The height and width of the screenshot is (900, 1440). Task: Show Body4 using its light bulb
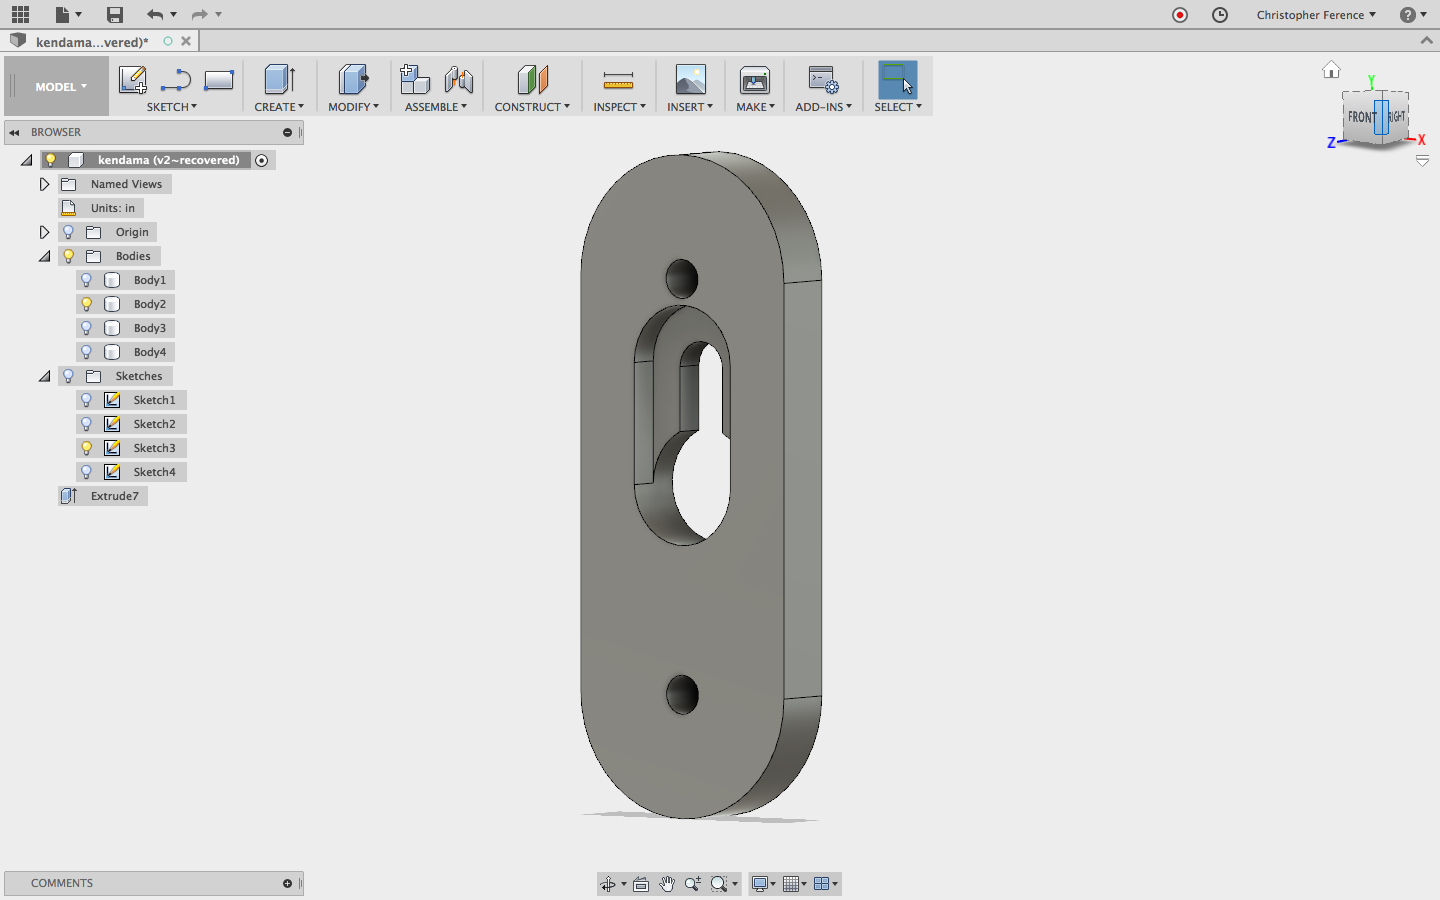[87, 352]
